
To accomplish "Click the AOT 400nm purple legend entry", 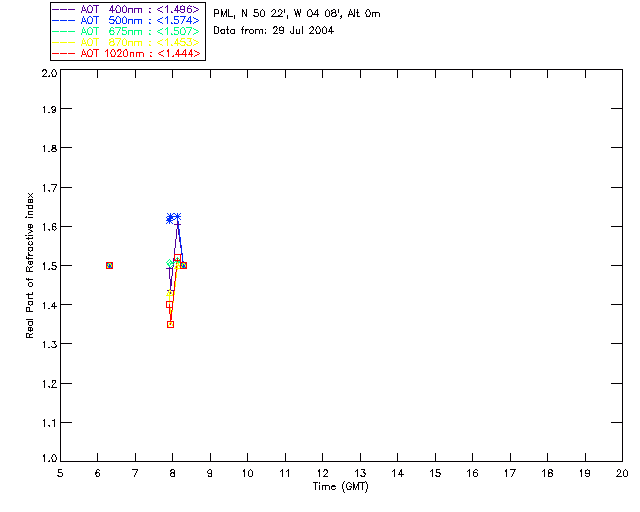I will click(x=126, y=9).
